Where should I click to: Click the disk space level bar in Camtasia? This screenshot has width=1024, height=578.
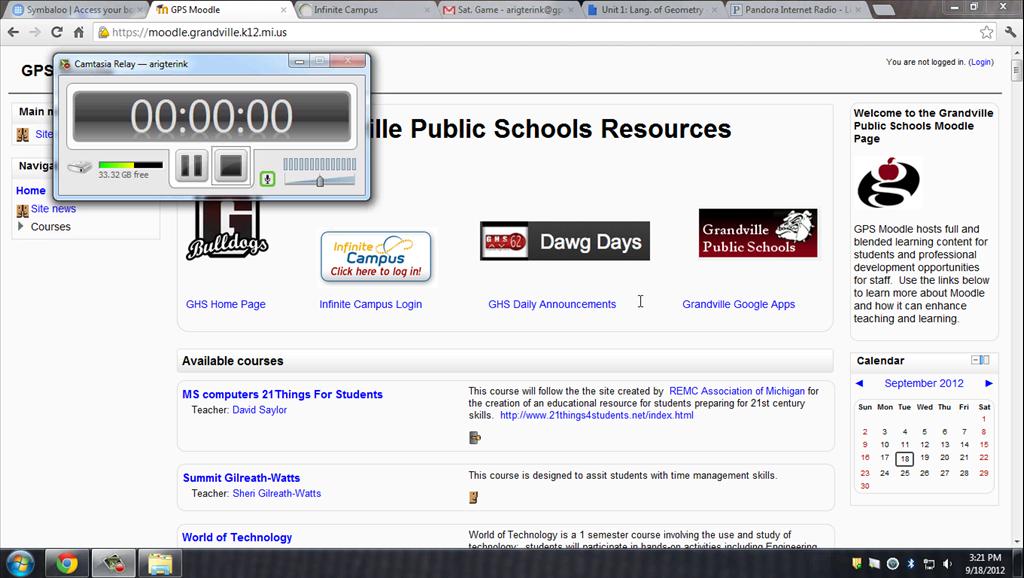click(131, 165)
